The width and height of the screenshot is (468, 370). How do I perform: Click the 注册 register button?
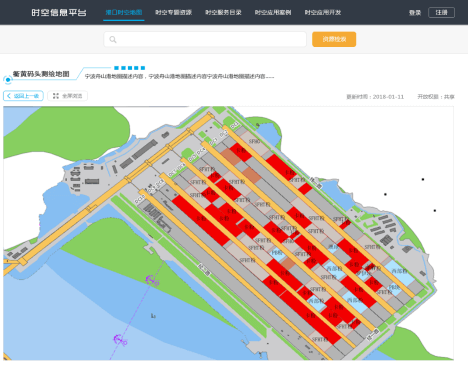point(441,13)
